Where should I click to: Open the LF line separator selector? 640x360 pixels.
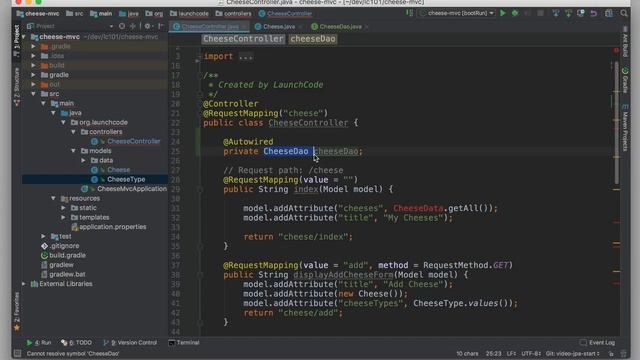point(511,354)
